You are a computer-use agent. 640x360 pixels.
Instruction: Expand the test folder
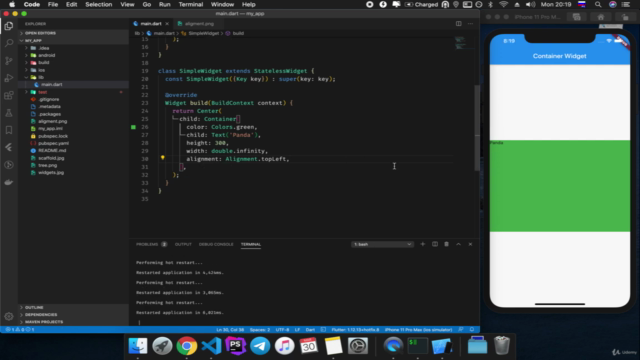click(42, 92)
